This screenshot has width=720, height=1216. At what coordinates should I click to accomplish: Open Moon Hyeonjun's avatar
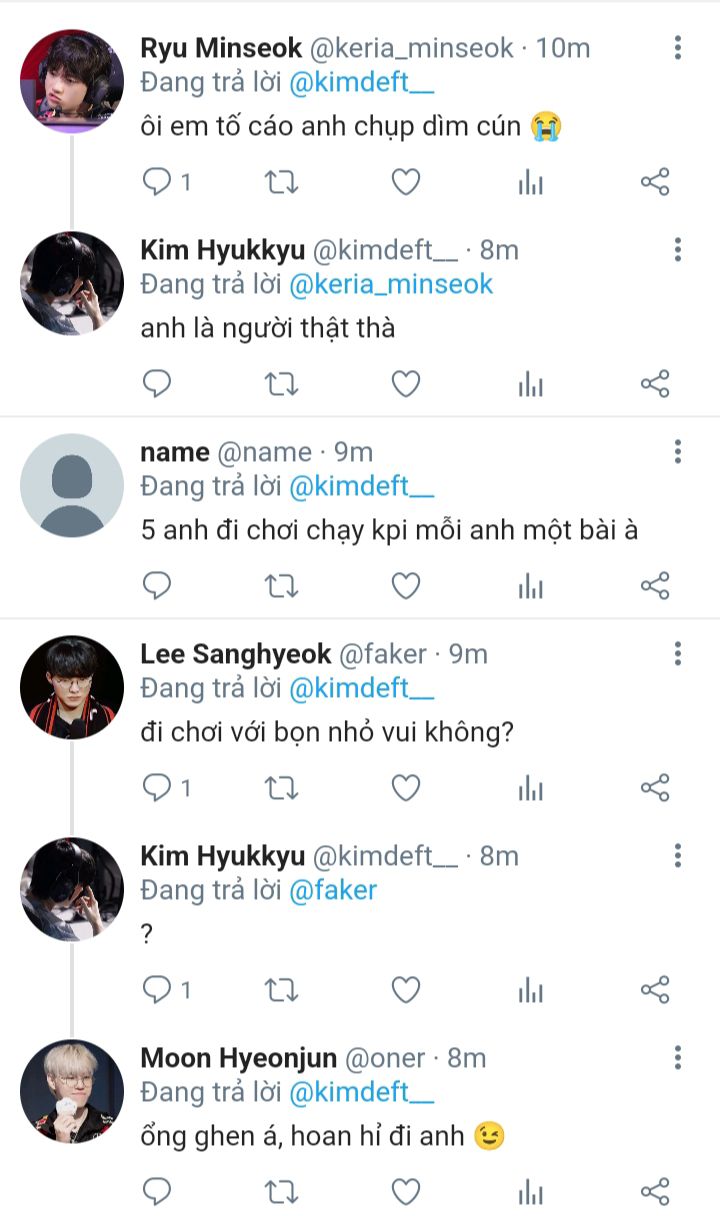coord(72,1091)
